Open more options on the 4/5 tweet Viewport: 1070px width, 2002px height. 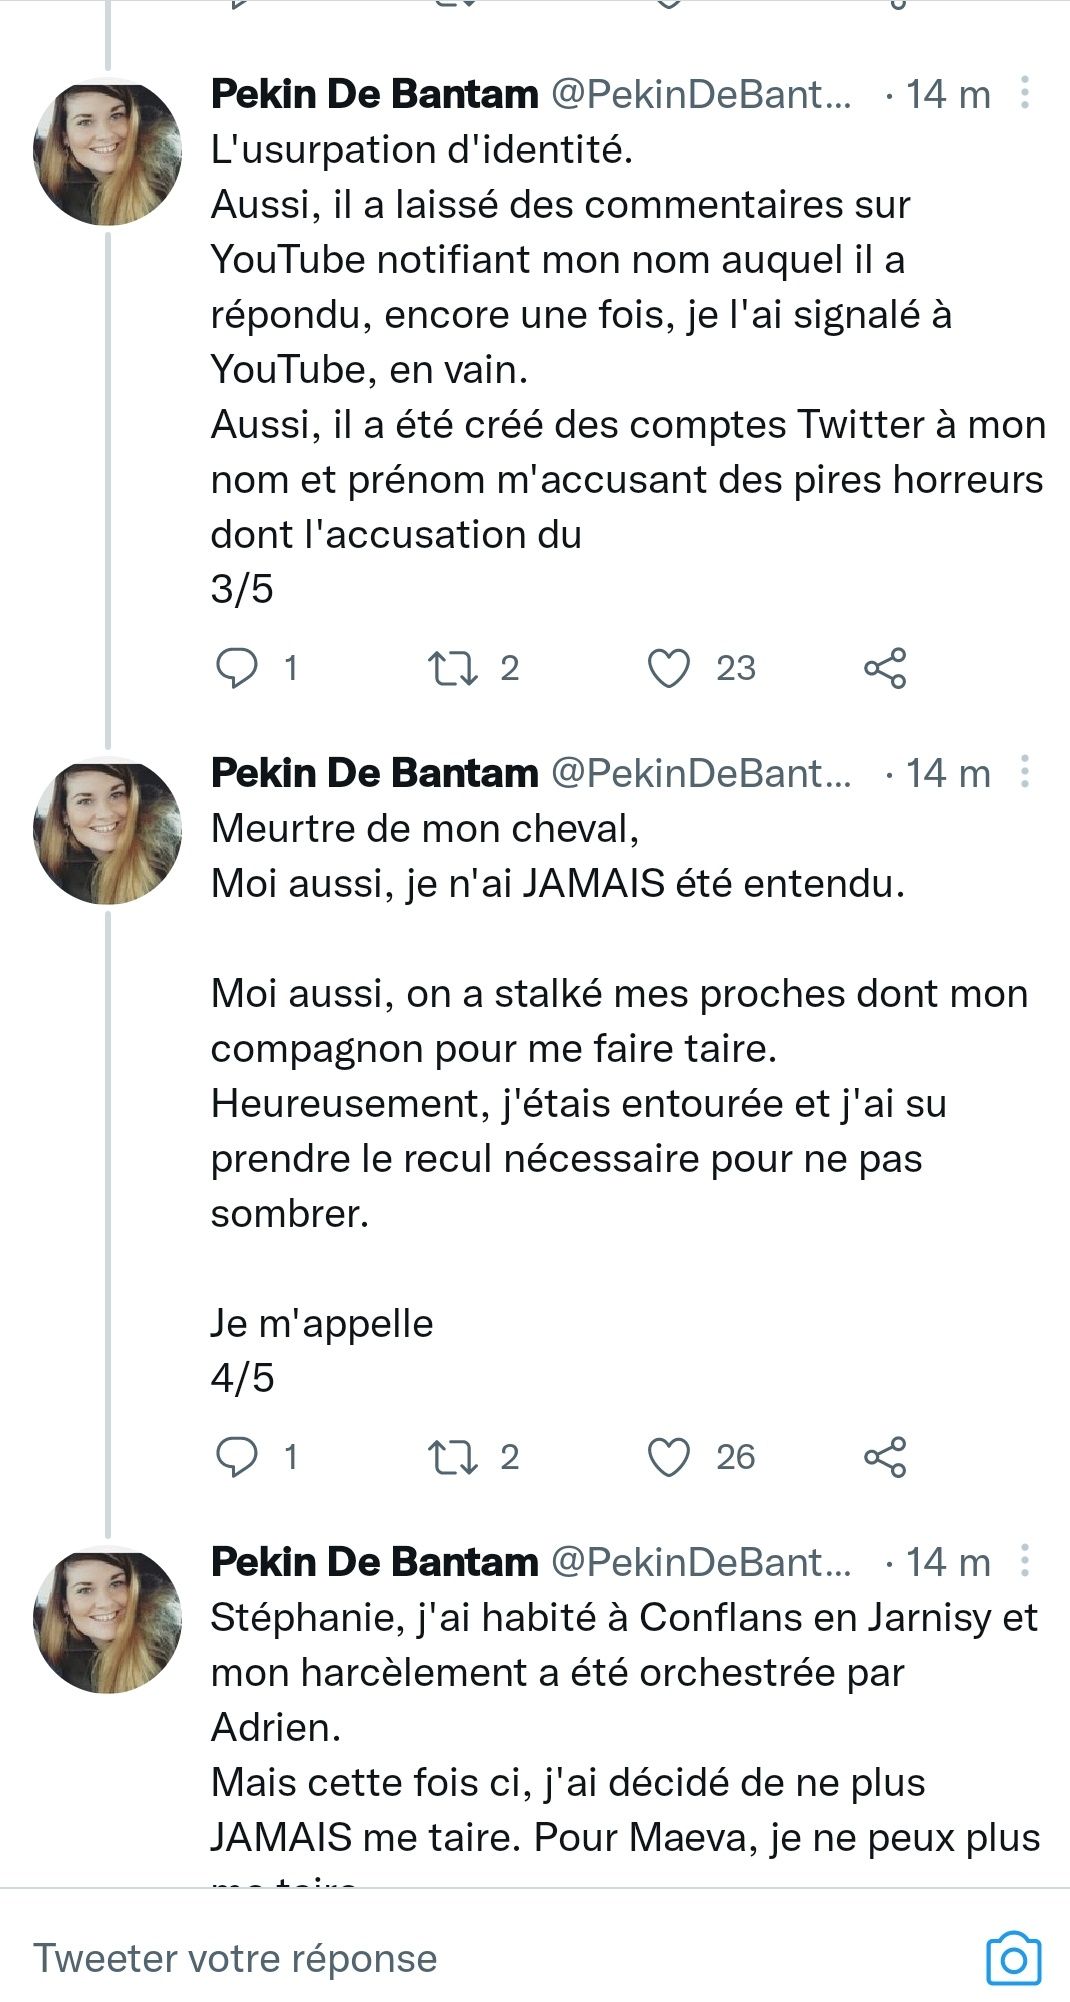click(1025, 772)
